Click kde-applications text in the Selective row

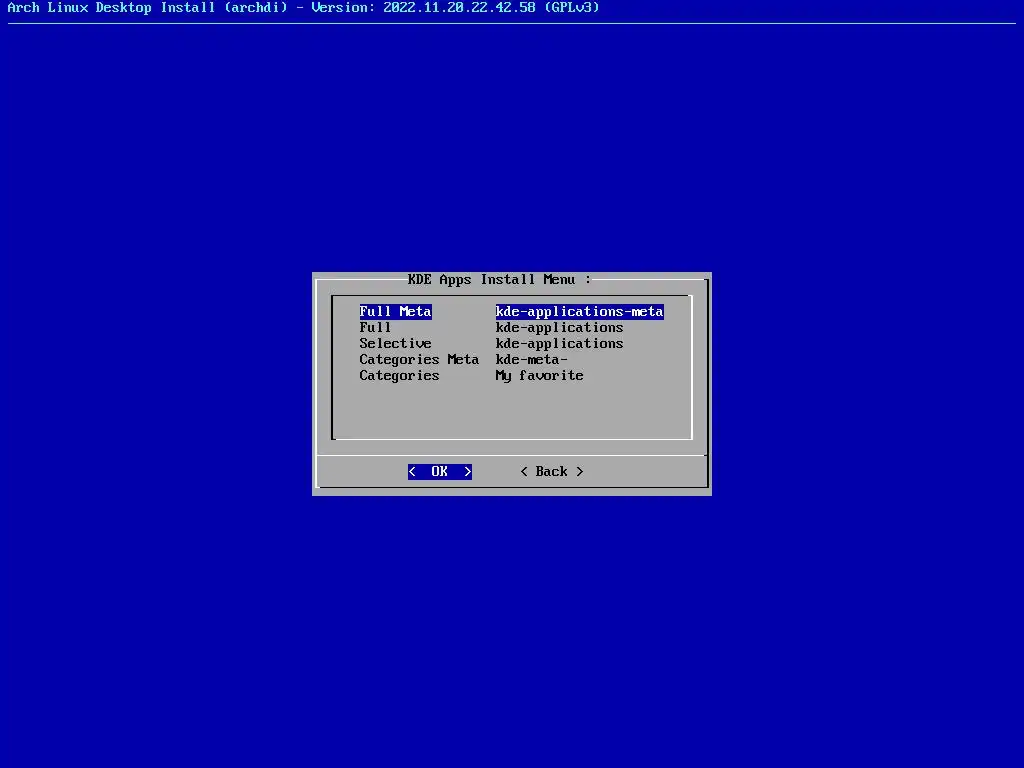(x=559, y=344)
